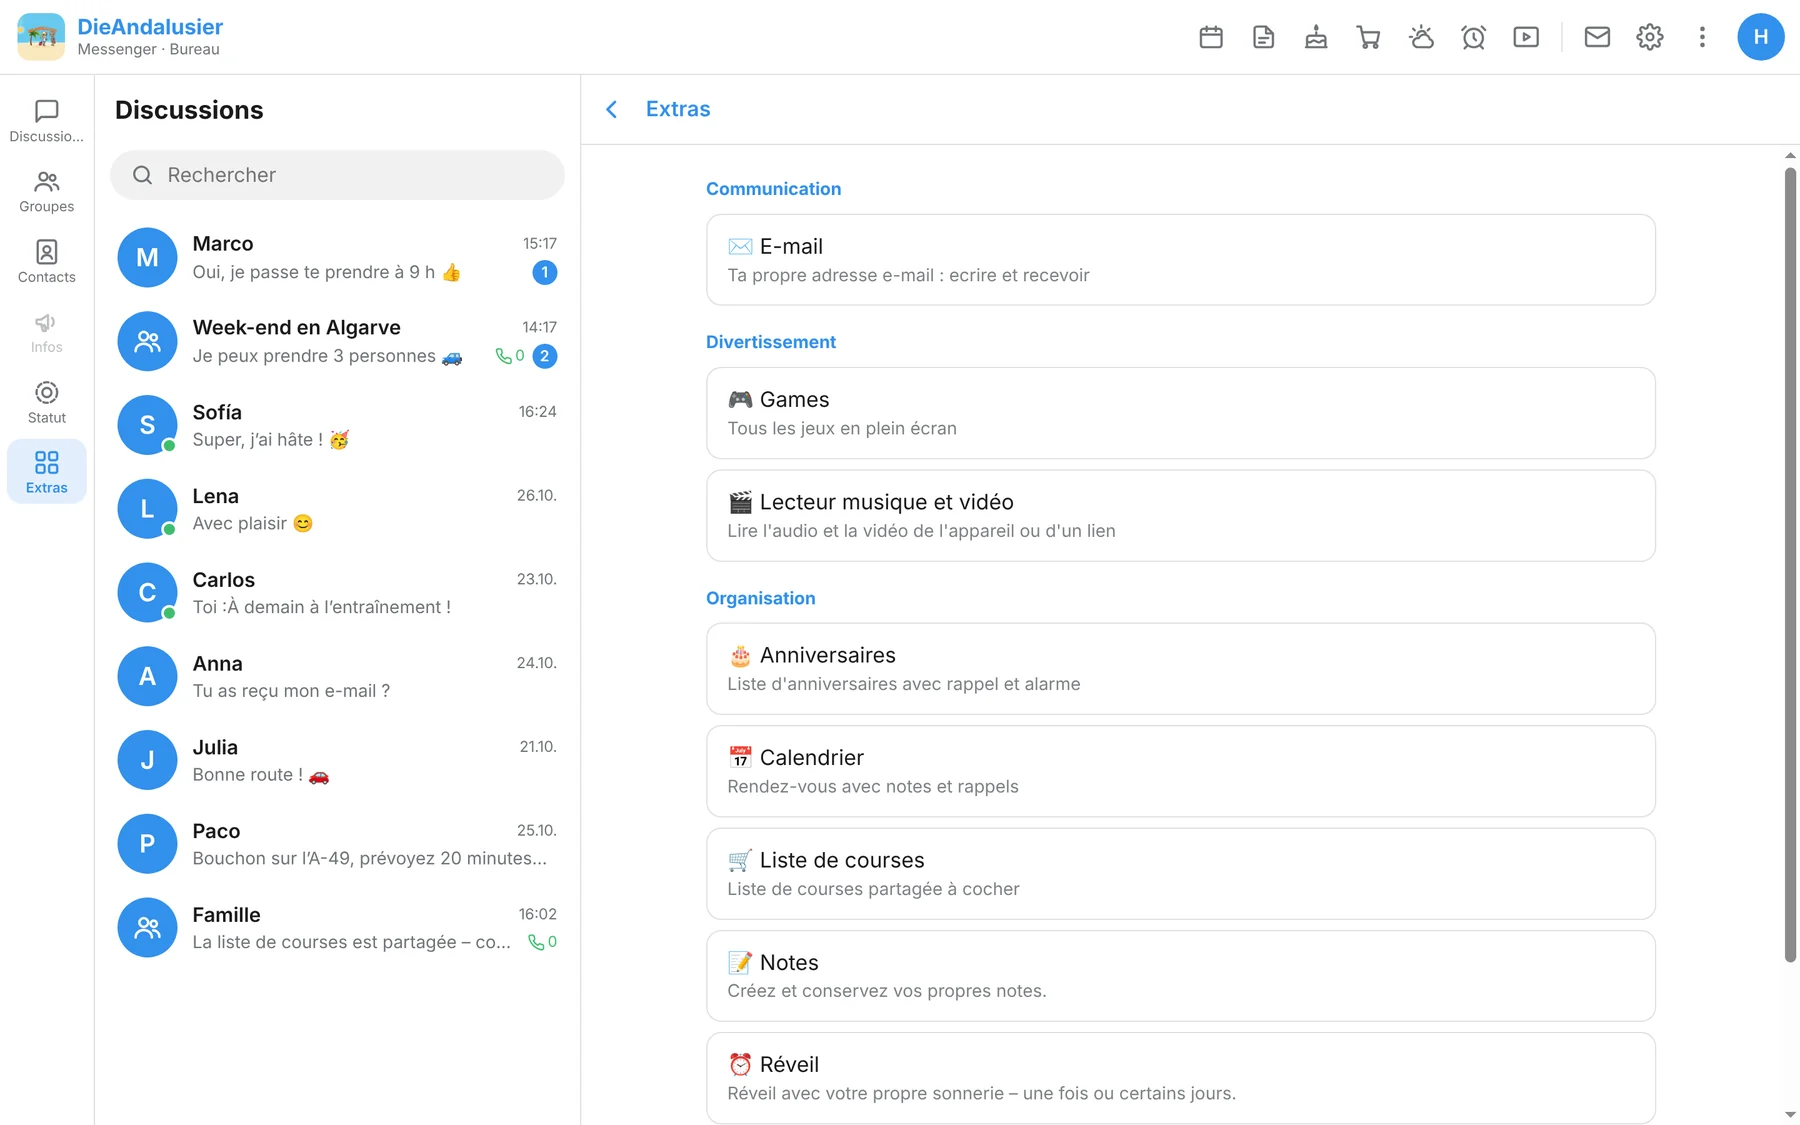The width and height of the screenshot is (1800, 1125).
Task: Open the chat with Anna
Action: tap(337, 677)
